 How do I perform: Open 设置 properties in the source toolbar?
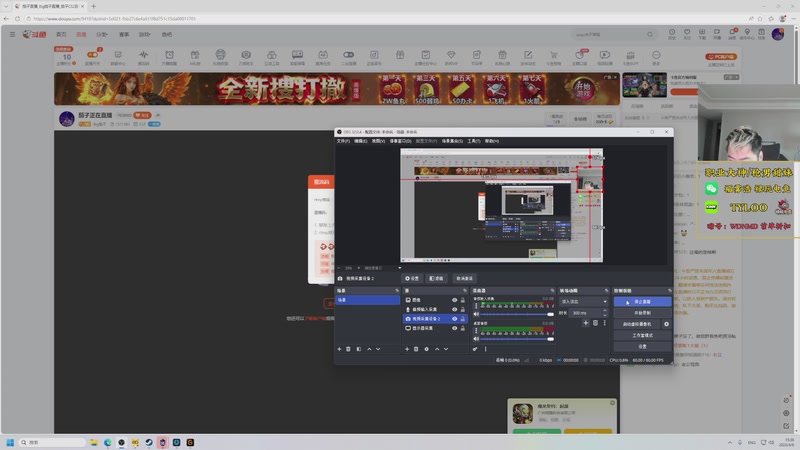point(412,278)
